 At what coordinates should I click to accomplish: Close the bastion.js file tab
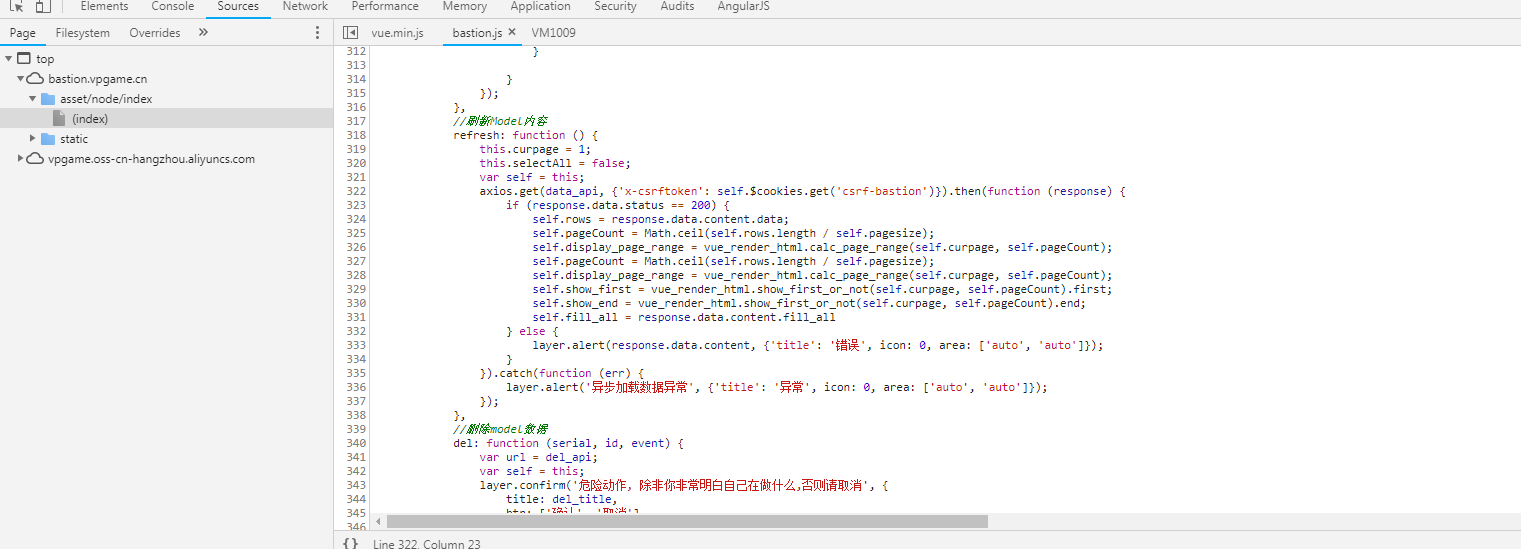(x=512, y=32)
